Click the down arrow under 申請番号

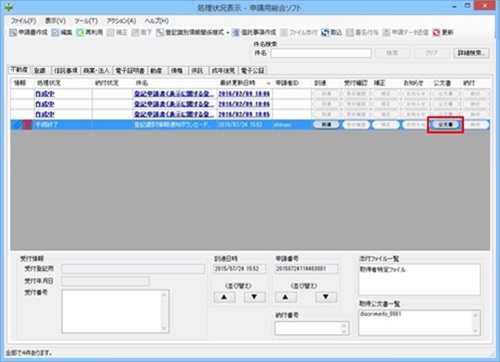(326, 297)
